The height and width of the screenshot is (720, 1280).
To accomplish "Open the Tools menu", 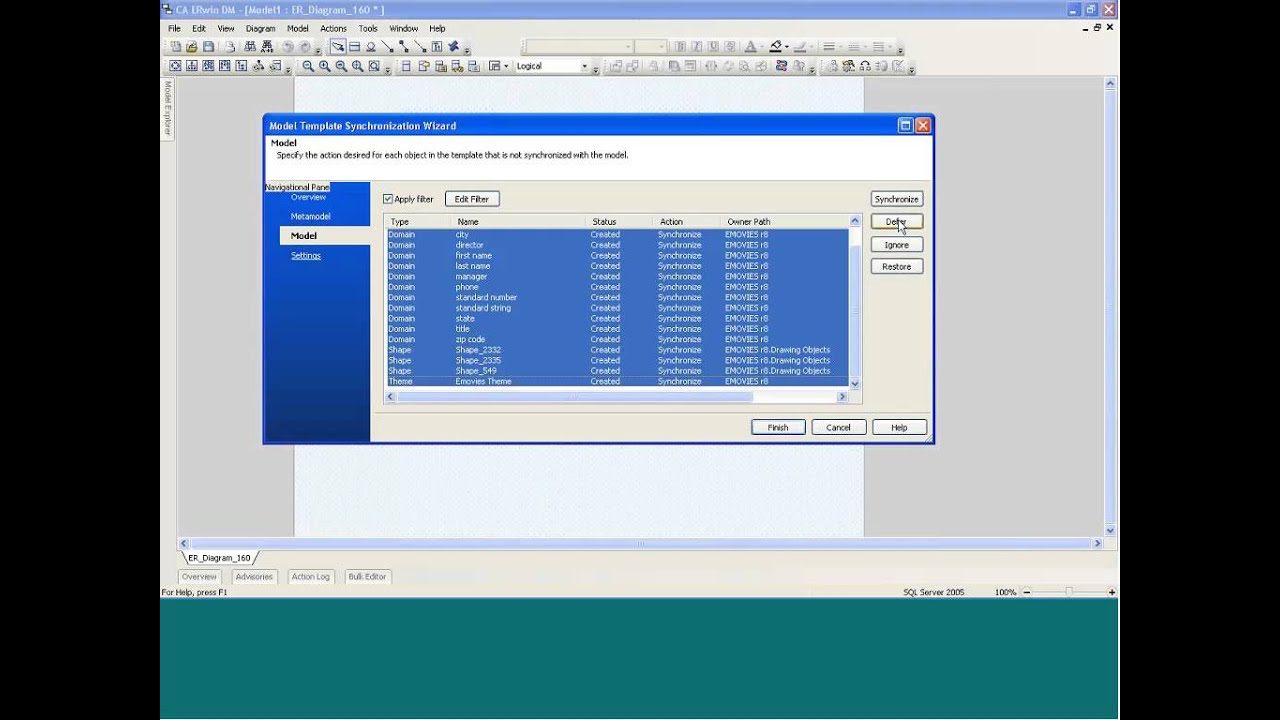I will click(x=368, y=29).
